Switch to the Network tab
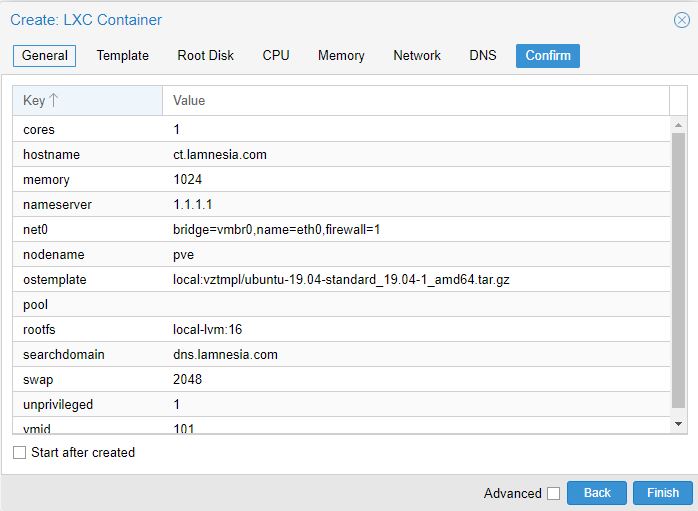This screenshot has height=511, width=698. pos(417,56)
